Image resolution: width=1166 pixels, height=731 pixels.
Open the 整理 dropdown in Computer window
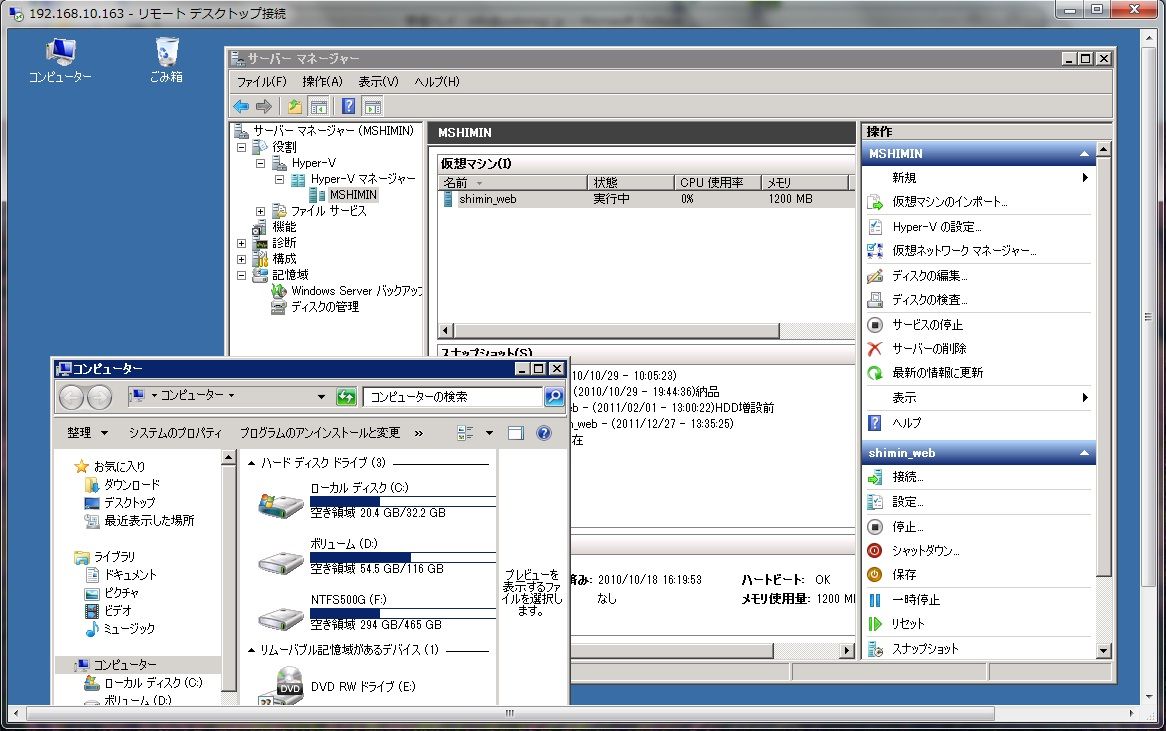88,433
